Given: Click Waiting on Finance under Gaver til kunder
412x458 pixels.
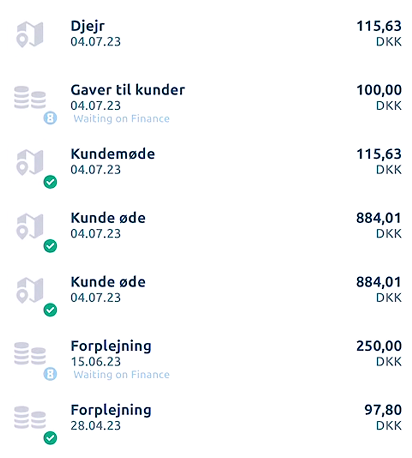Looking at the screenshot, I should 122,119.
